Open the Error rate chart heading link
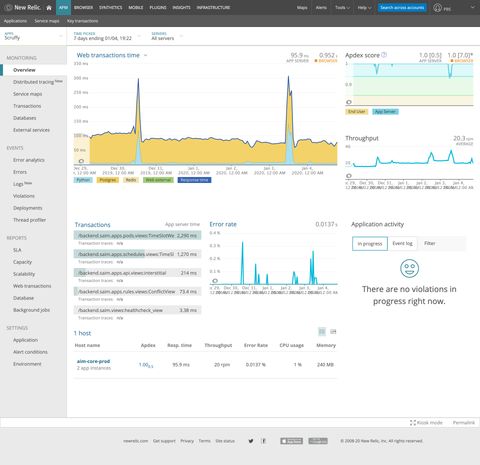Screen dimensions: 480x465 (x=223, y=224)
